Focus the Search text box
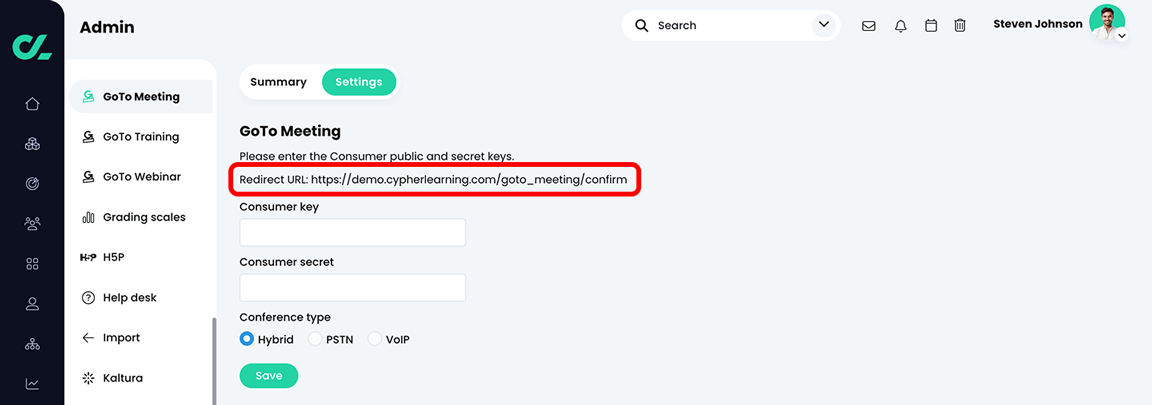Viewport: 1152px width, 405px height. click(x=731, y=26)
